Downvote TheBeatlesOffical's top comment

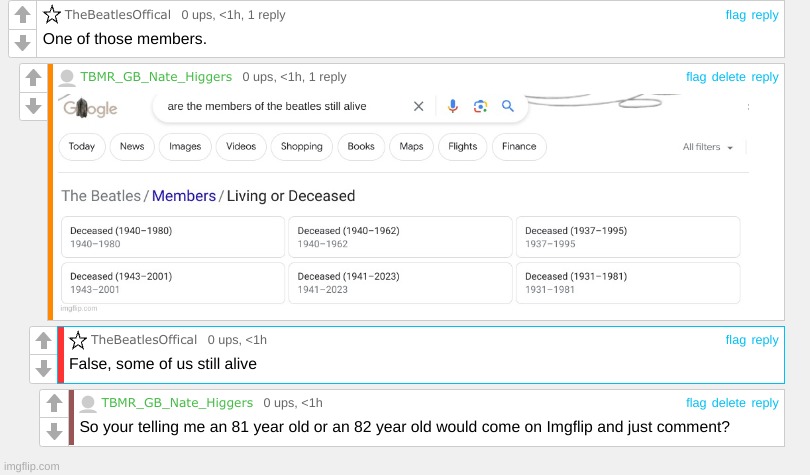pyautogui.click(x=22, y=43)
